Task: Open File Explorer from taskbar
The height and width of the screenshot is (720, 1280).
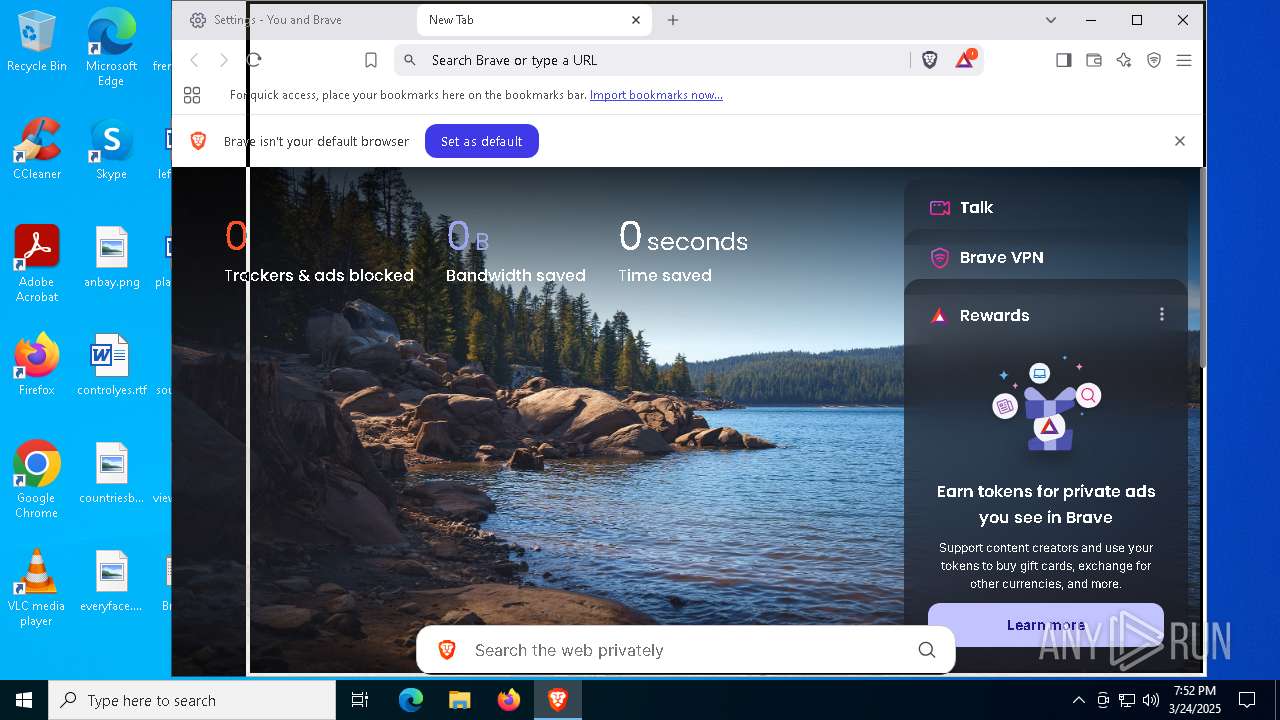Action: click(x=459, y=700)
